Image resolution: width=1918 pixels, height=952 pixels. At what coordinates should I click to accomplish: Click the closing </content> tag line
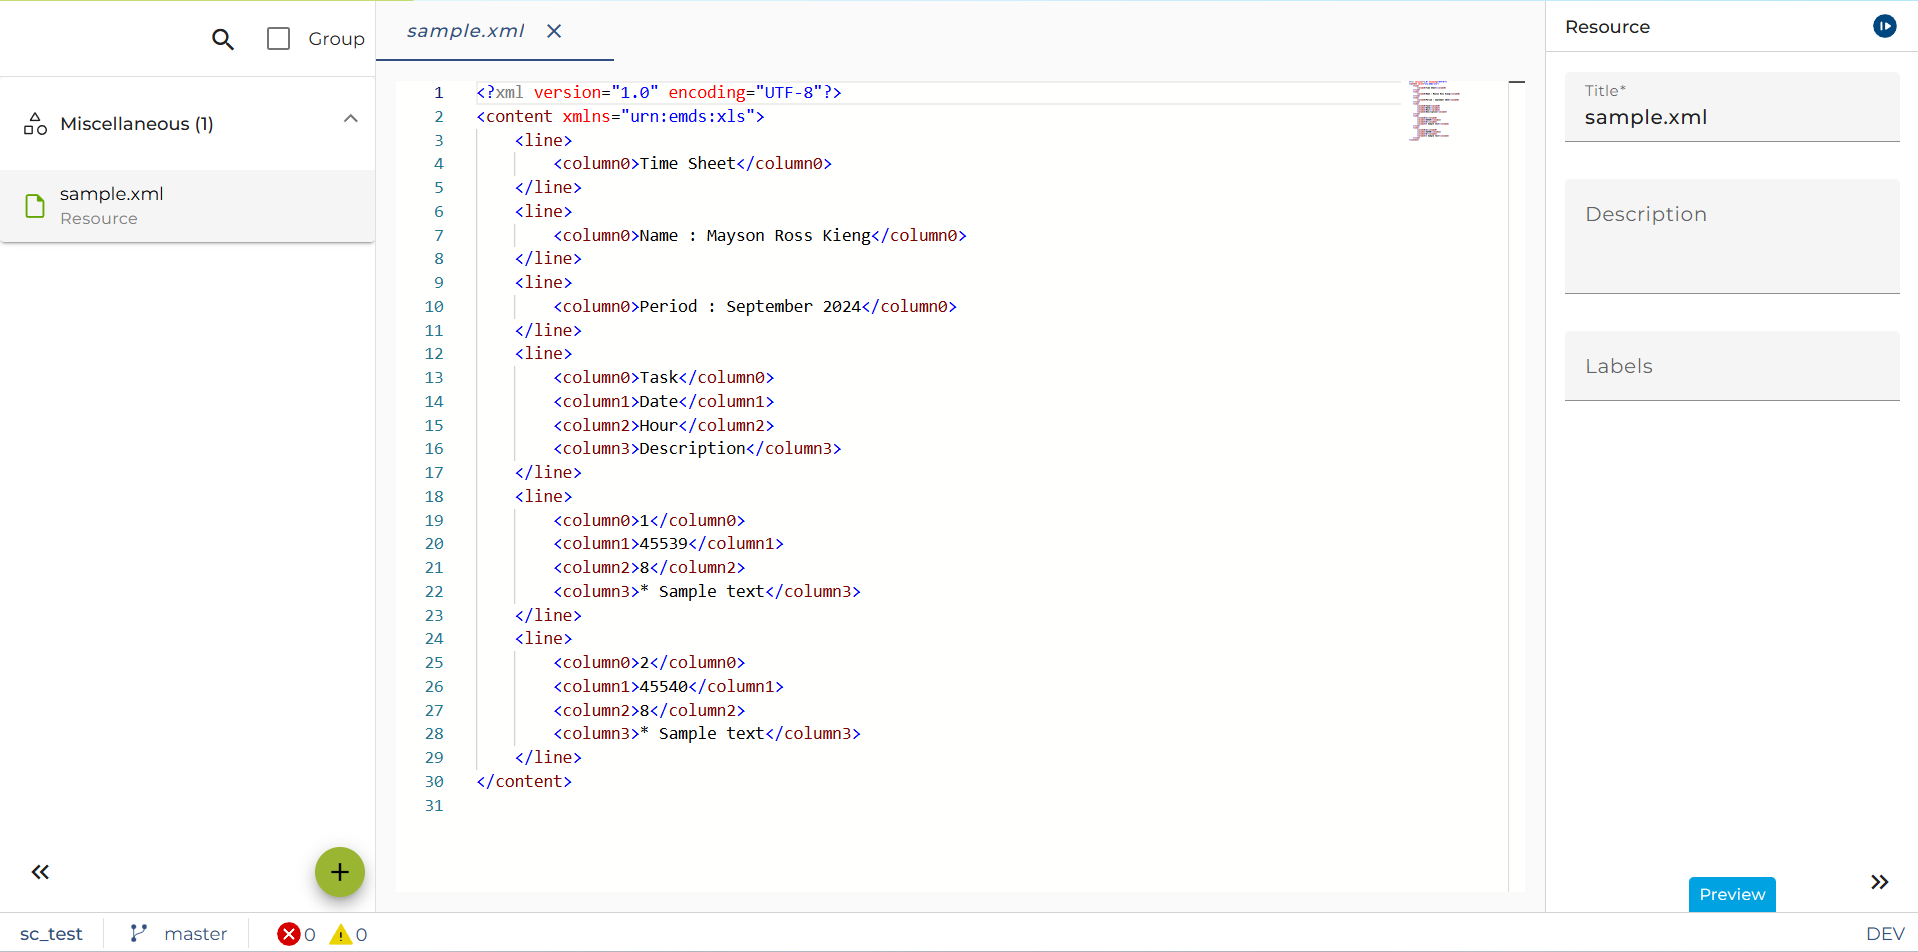tap(524, 781)
